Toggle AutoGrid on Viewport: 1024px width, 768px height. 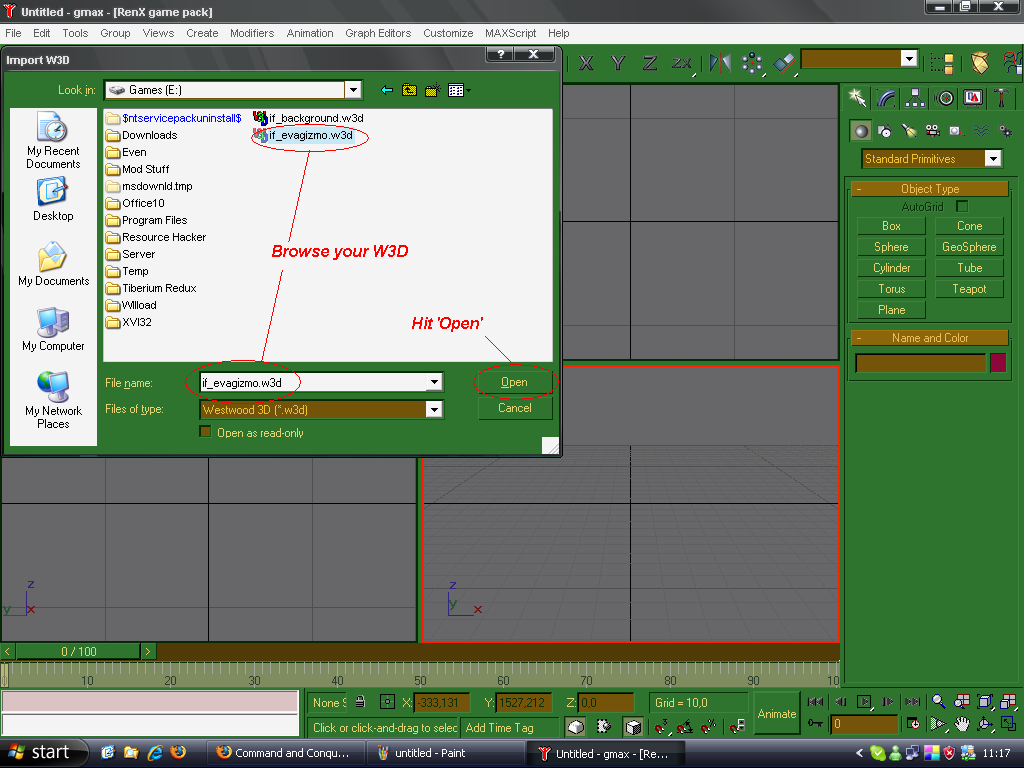tap(962, 205)
